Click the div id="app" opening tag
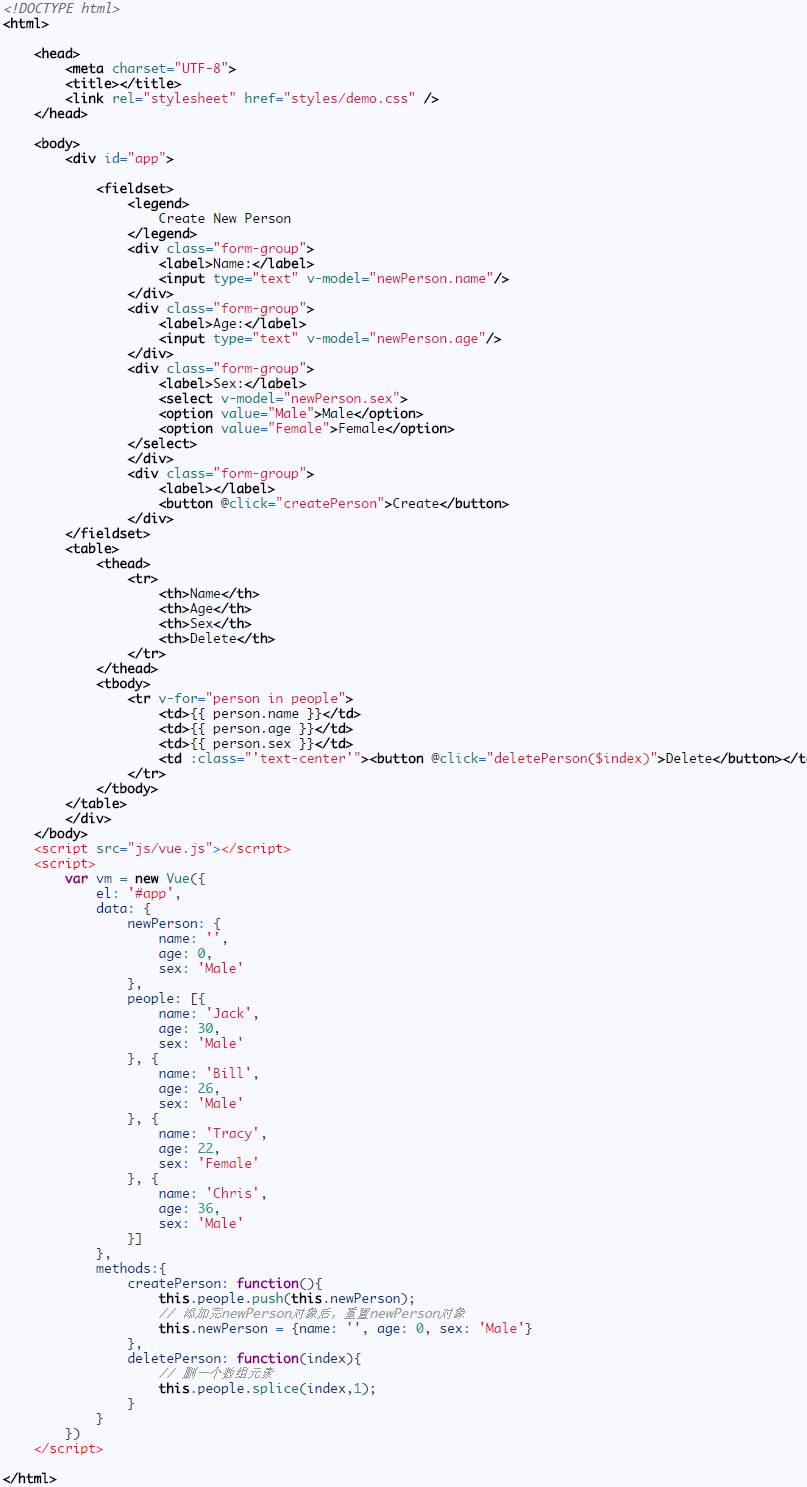The image size is (807, 1487). click(120, 158)
